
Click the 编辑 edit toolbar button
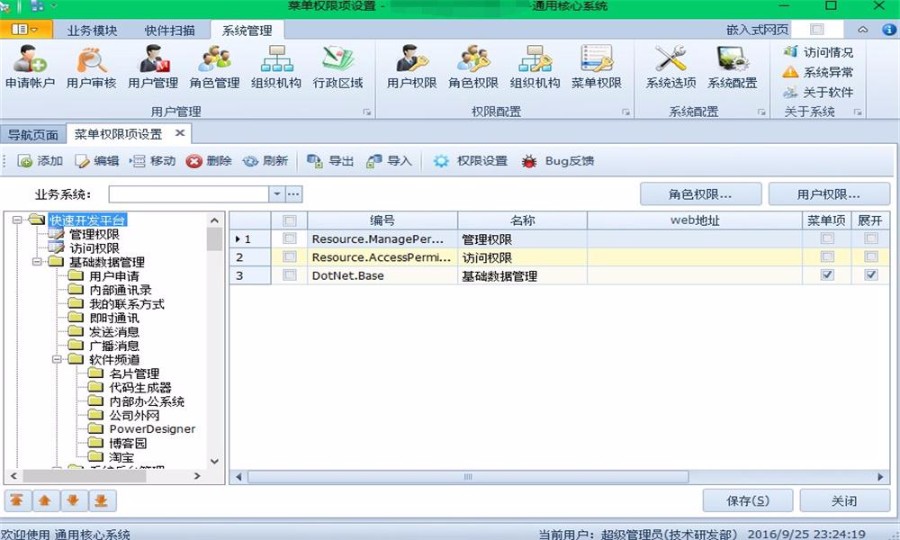[97, 161]
